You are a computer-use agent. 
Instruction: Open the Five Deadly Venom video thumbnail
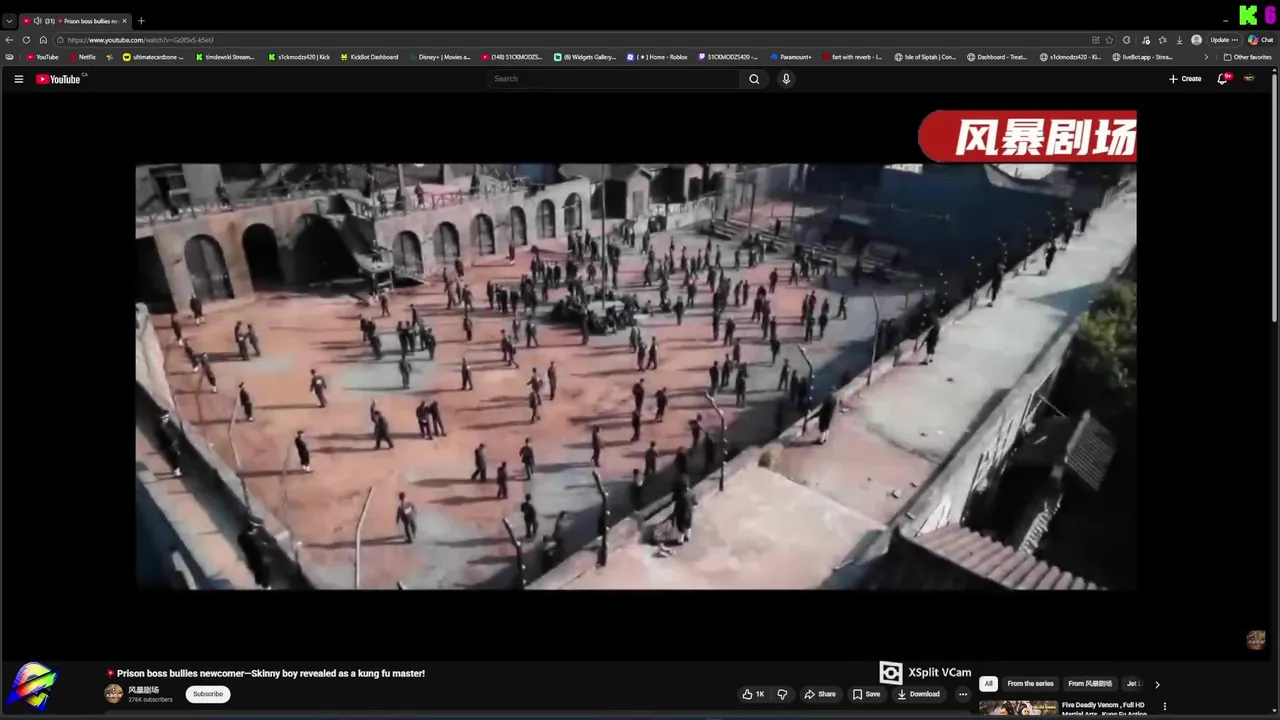(x=1018, y=709)
